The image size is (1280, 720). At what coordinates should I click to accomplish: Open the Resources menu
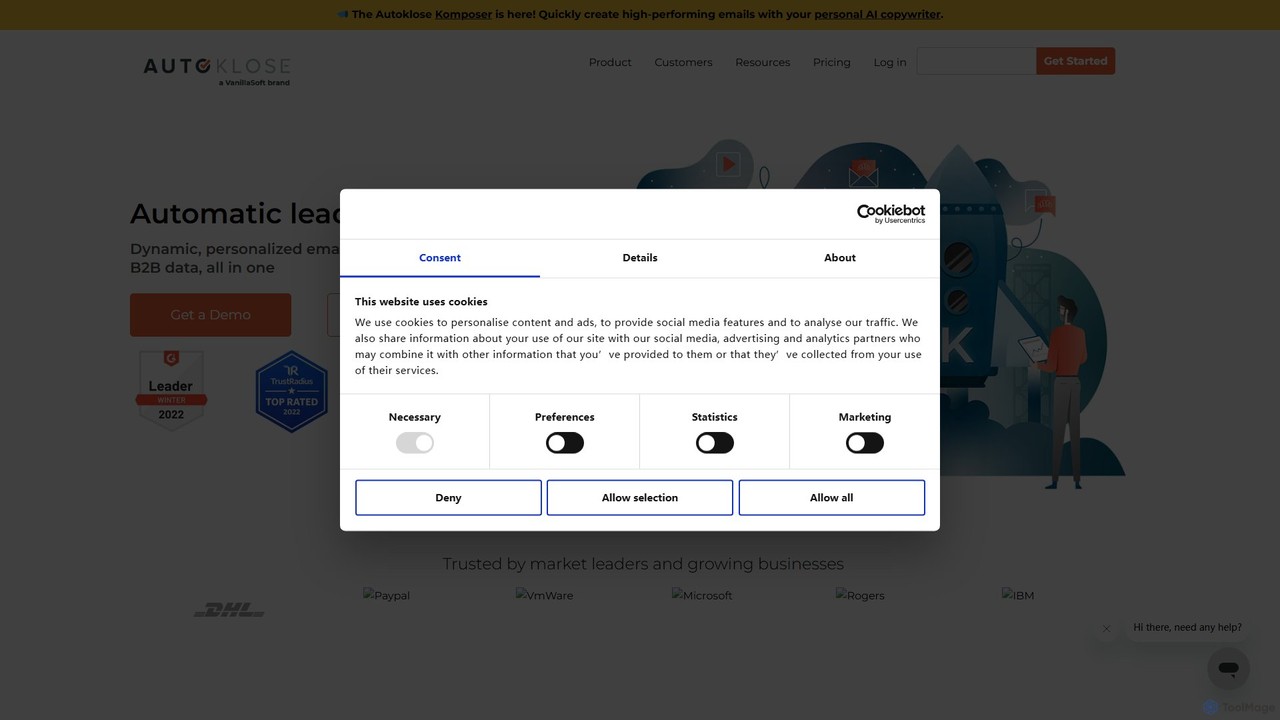point(763,62)
